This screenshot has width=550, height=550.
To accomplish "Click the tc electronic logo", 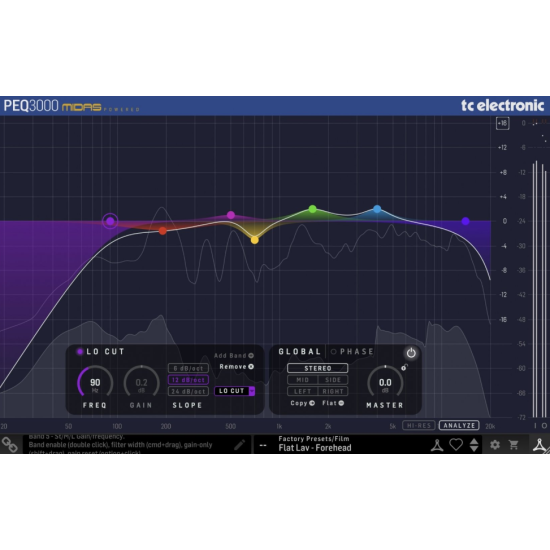I will pos(502,105).
